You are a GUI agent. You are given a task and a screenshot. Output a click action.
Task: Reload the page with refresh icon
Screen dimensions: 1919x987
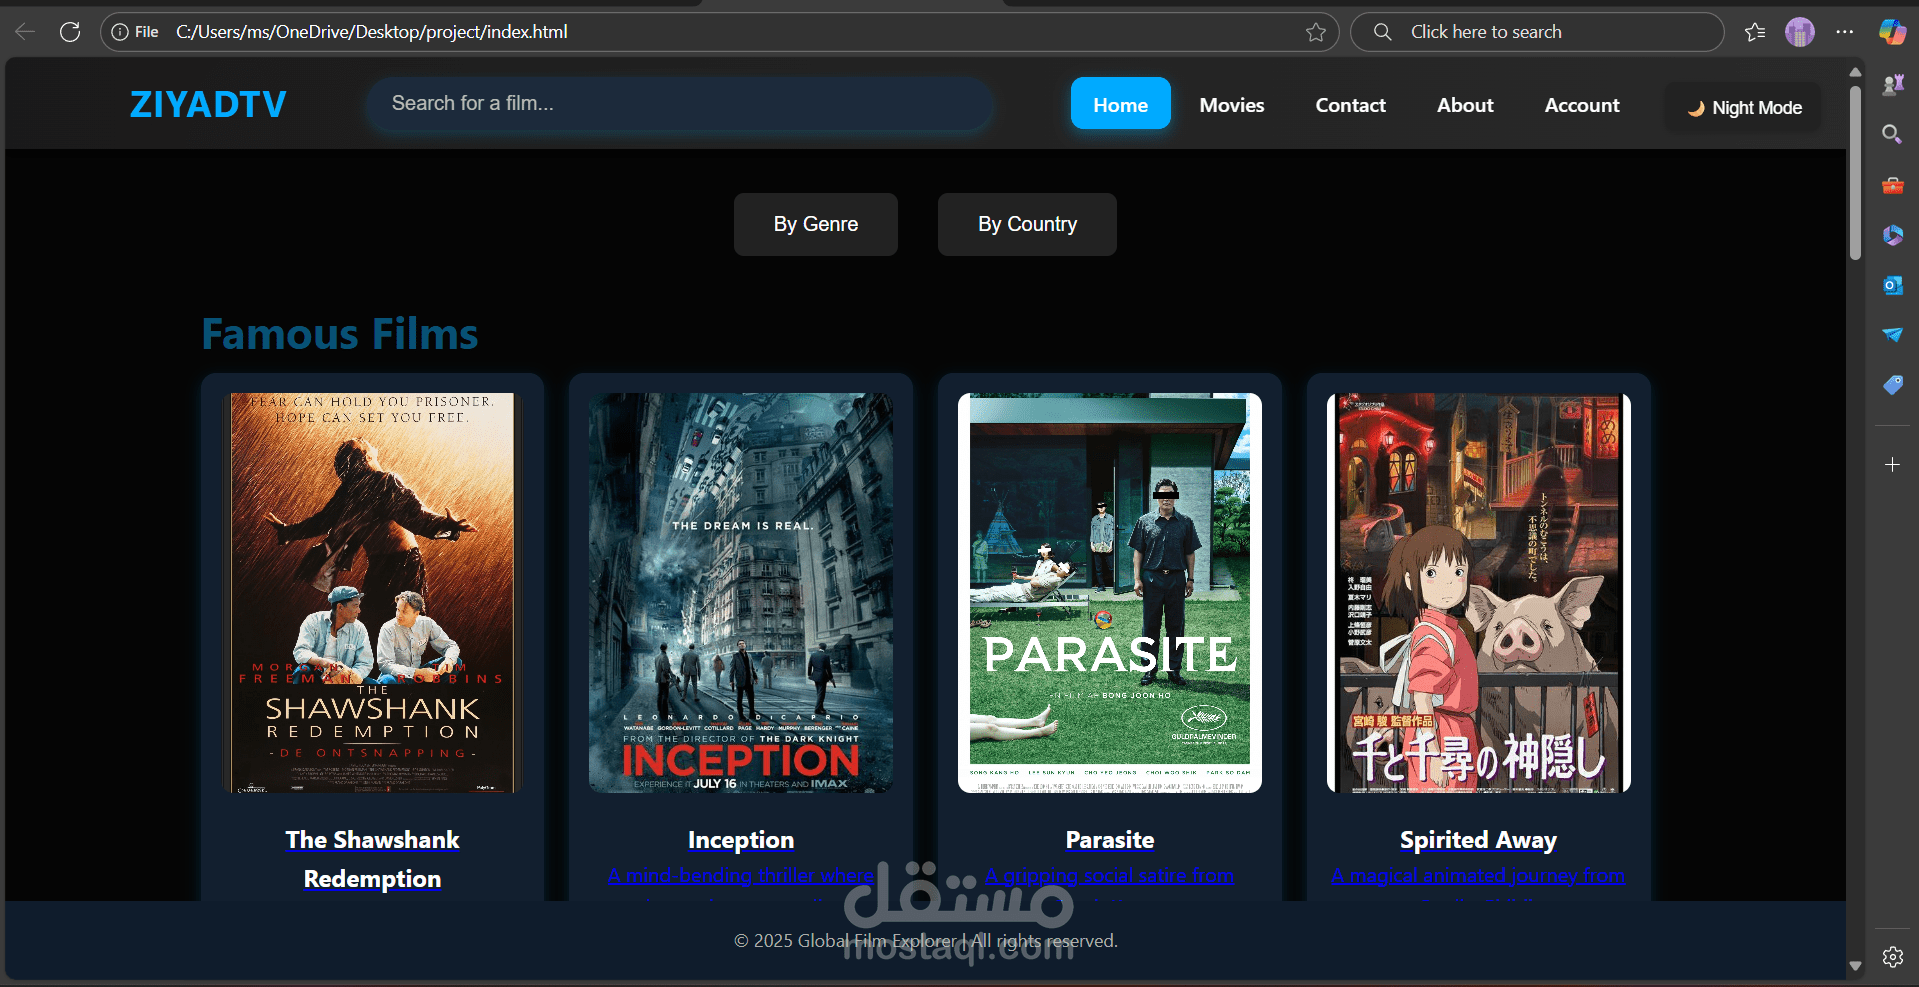70,32
